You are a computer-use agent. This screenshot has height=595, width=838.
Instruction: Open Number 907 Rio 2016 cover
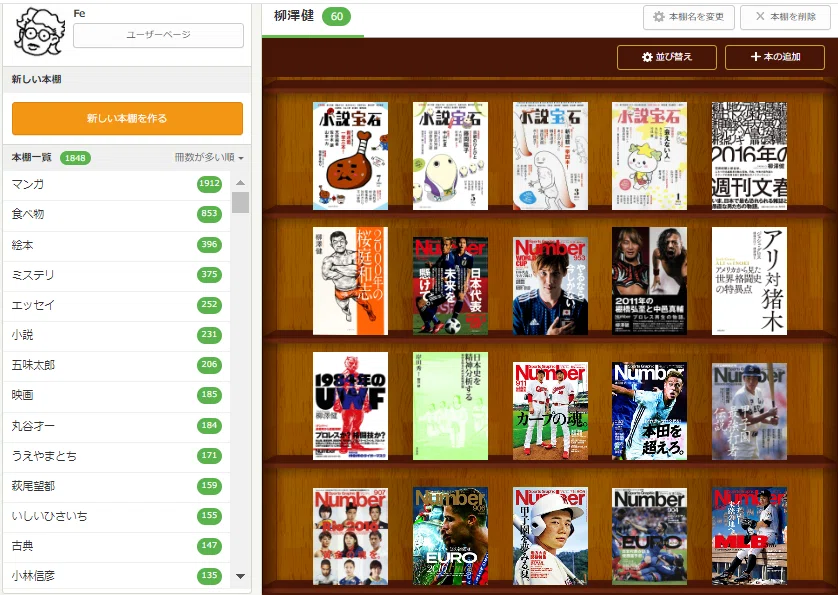point(351,536)
